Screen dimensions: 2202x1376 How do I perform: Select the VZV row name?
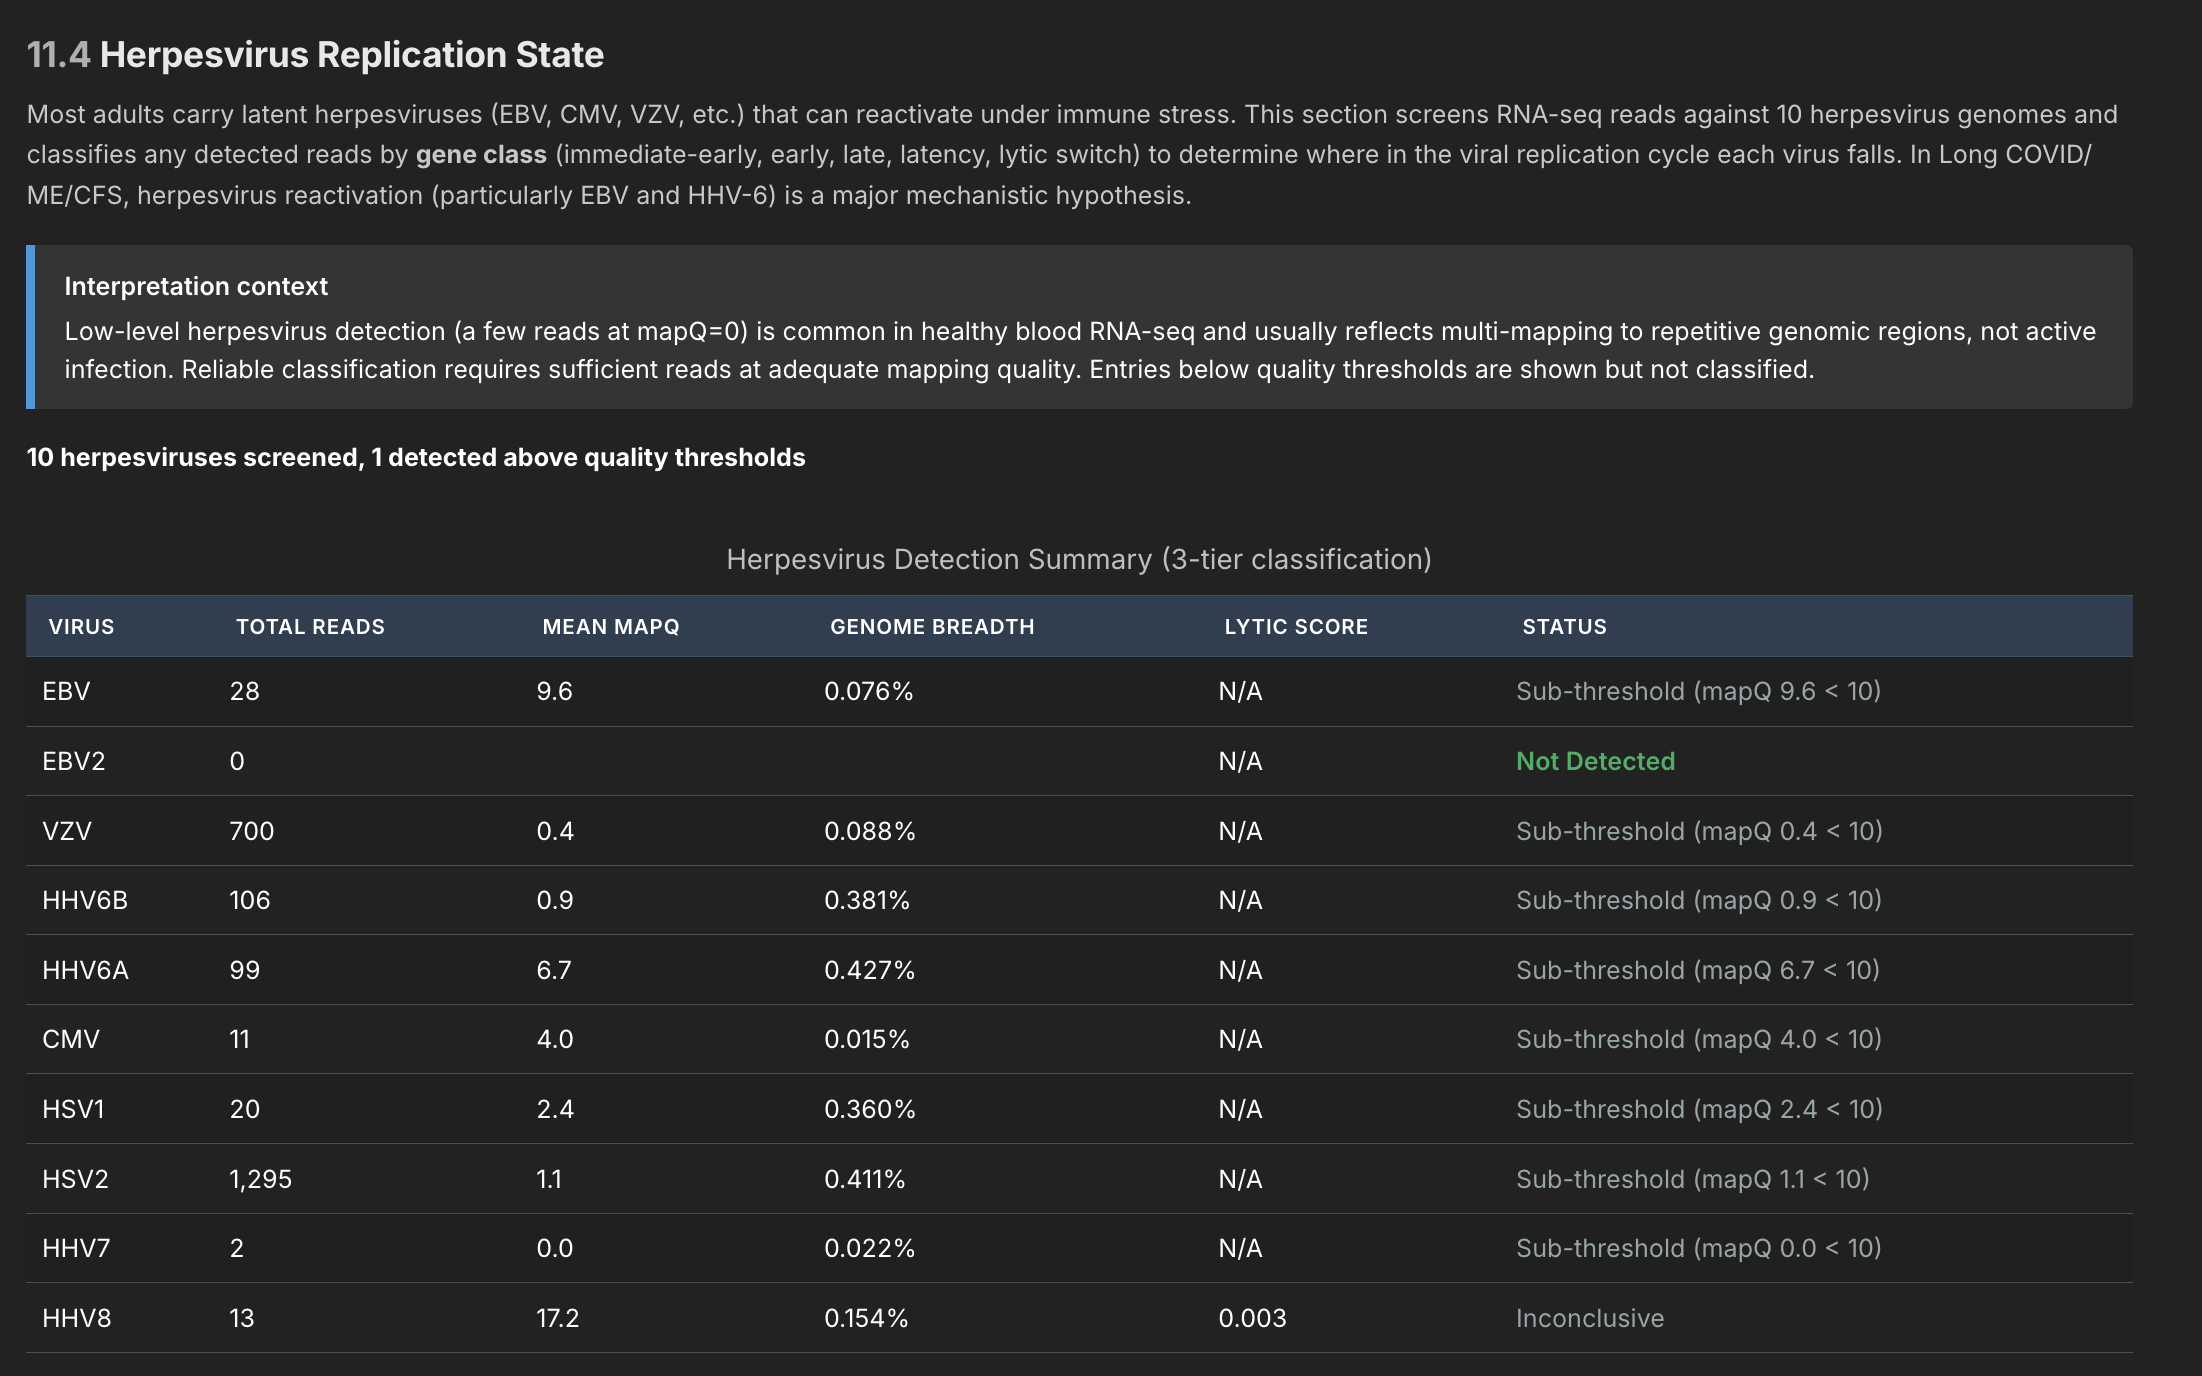(67, 831)
